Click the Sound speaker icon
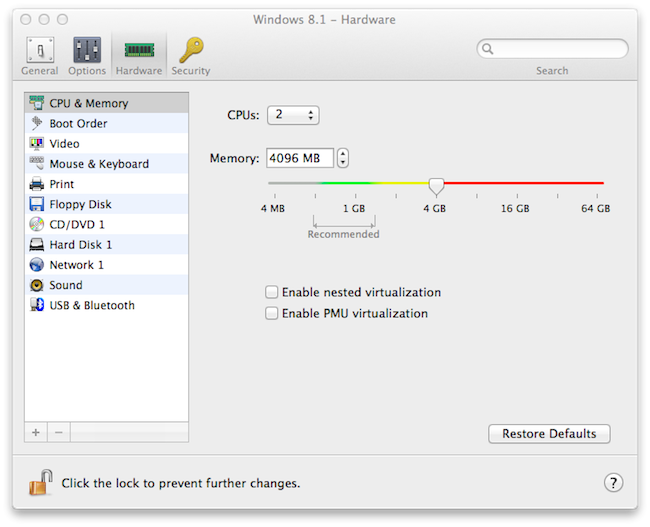650x527 pixels. [x=37, y=285]
